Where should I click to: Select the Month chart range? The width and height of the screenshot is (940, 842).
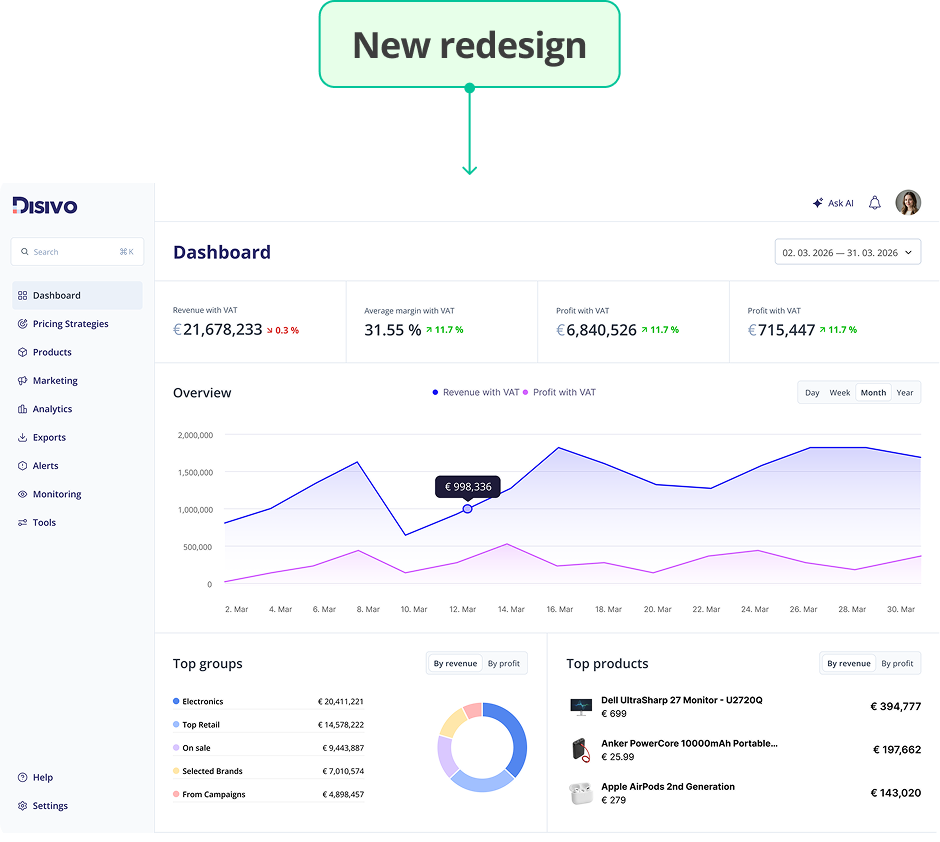(x=873, y=393)
